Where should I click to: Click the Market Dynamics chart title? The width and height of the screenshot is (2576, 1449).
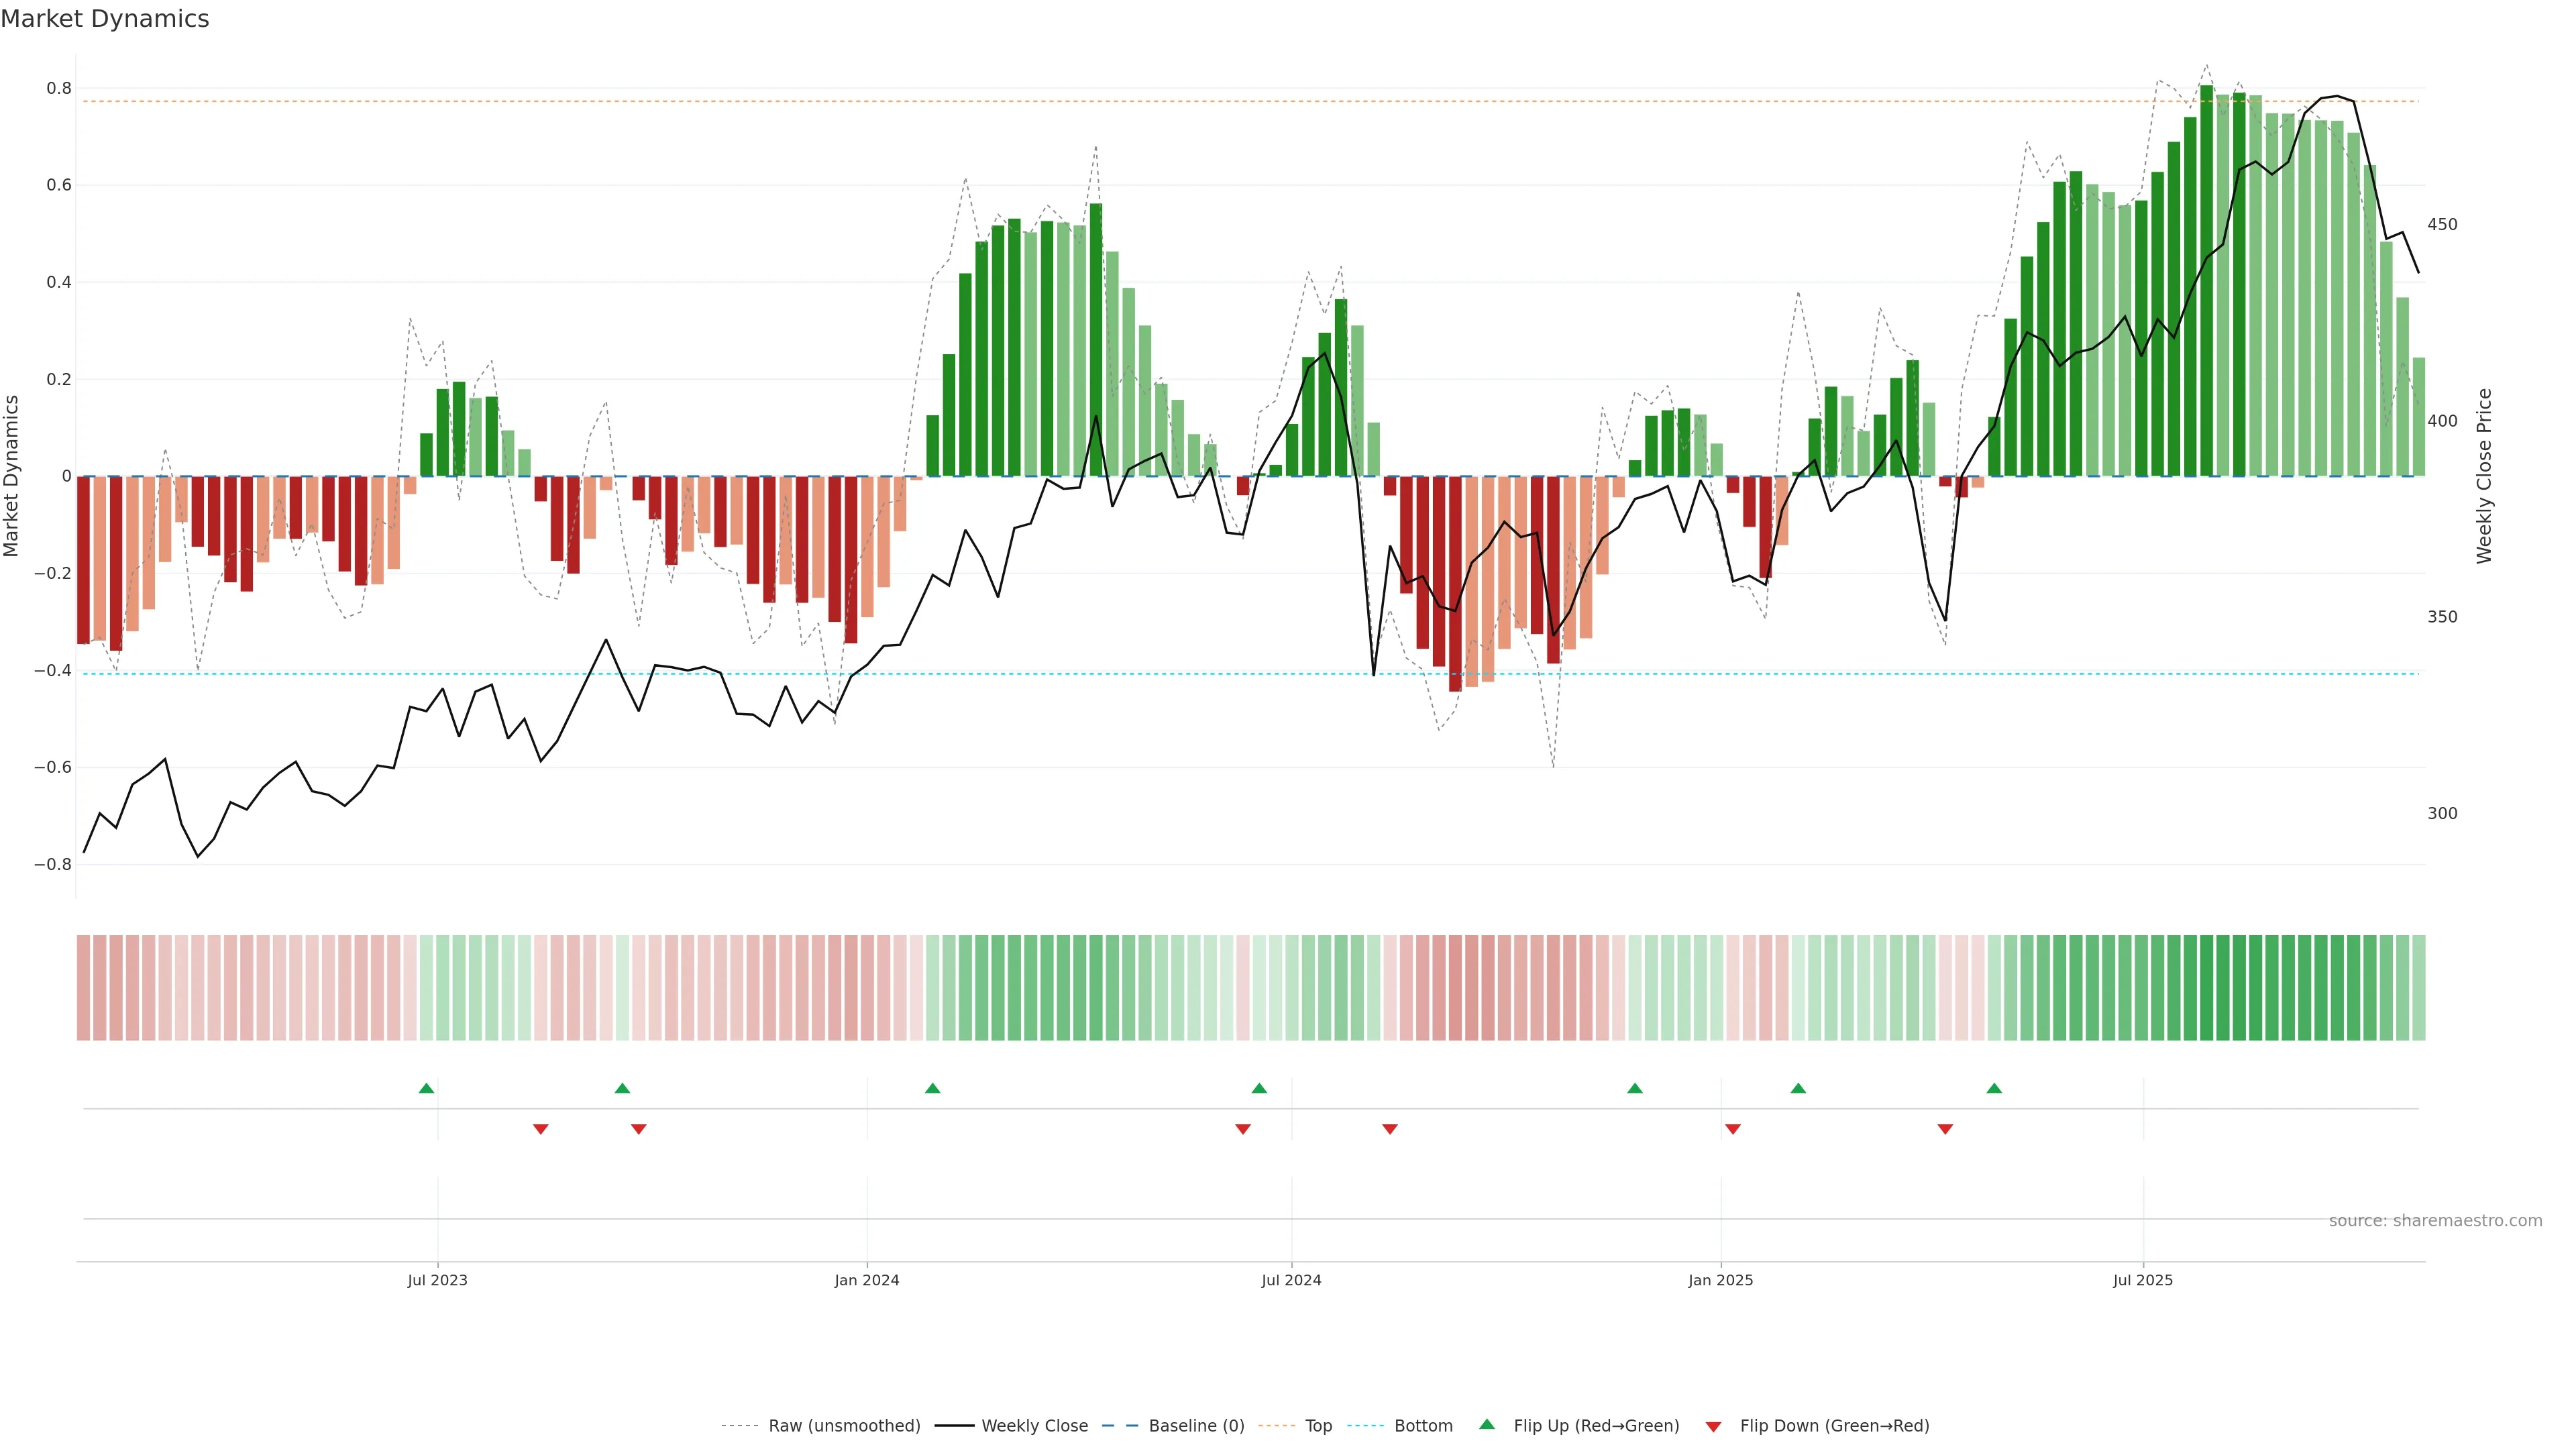tap(105, 19)
